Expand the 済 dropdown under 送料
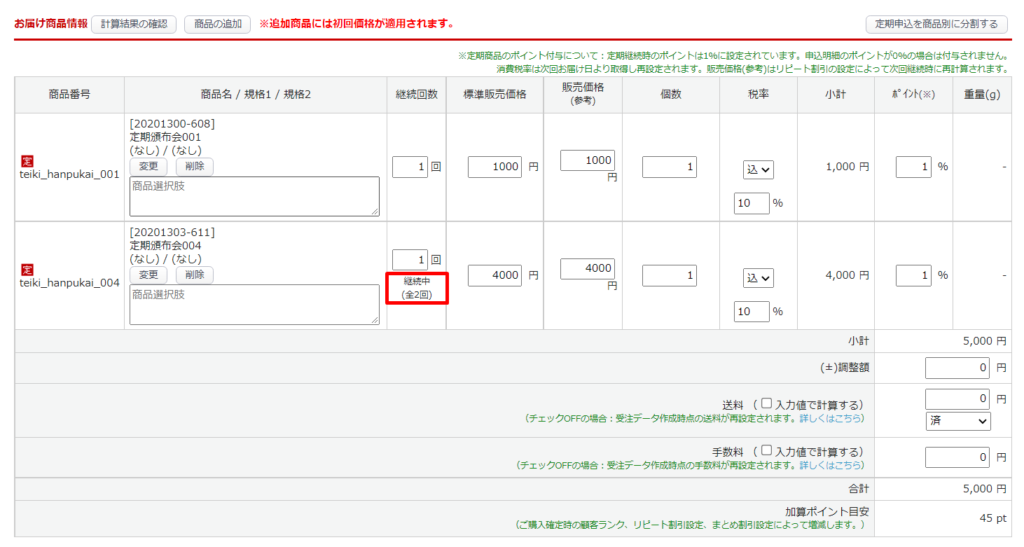 957,422
